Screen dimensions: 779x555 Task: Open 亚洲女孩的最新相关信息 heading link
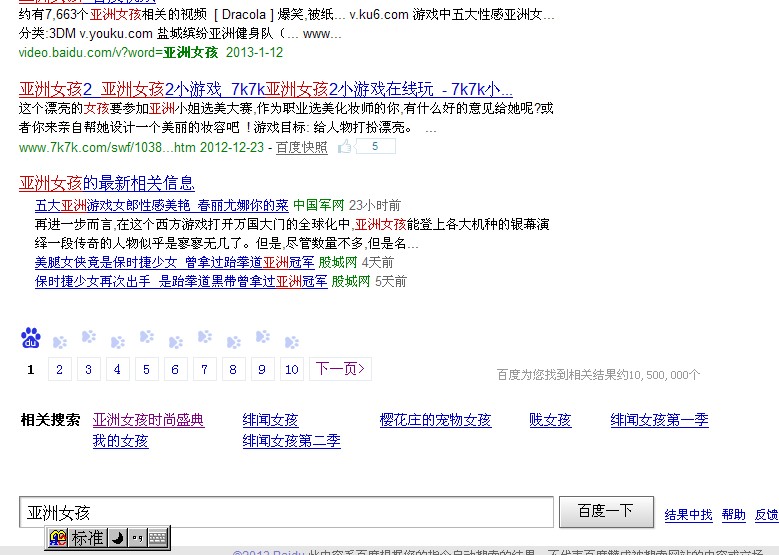tap(107, 183)
